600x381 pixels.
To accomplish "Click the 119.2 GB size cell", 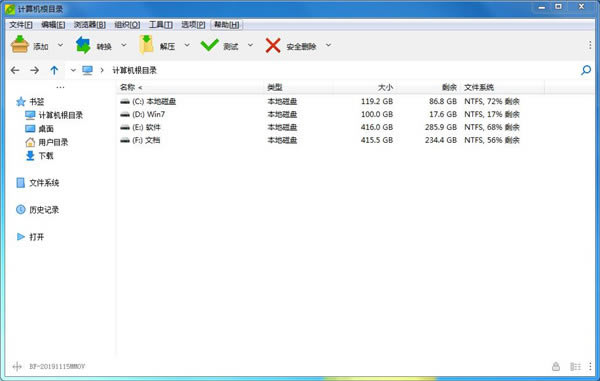I will [x=377, y=101].
